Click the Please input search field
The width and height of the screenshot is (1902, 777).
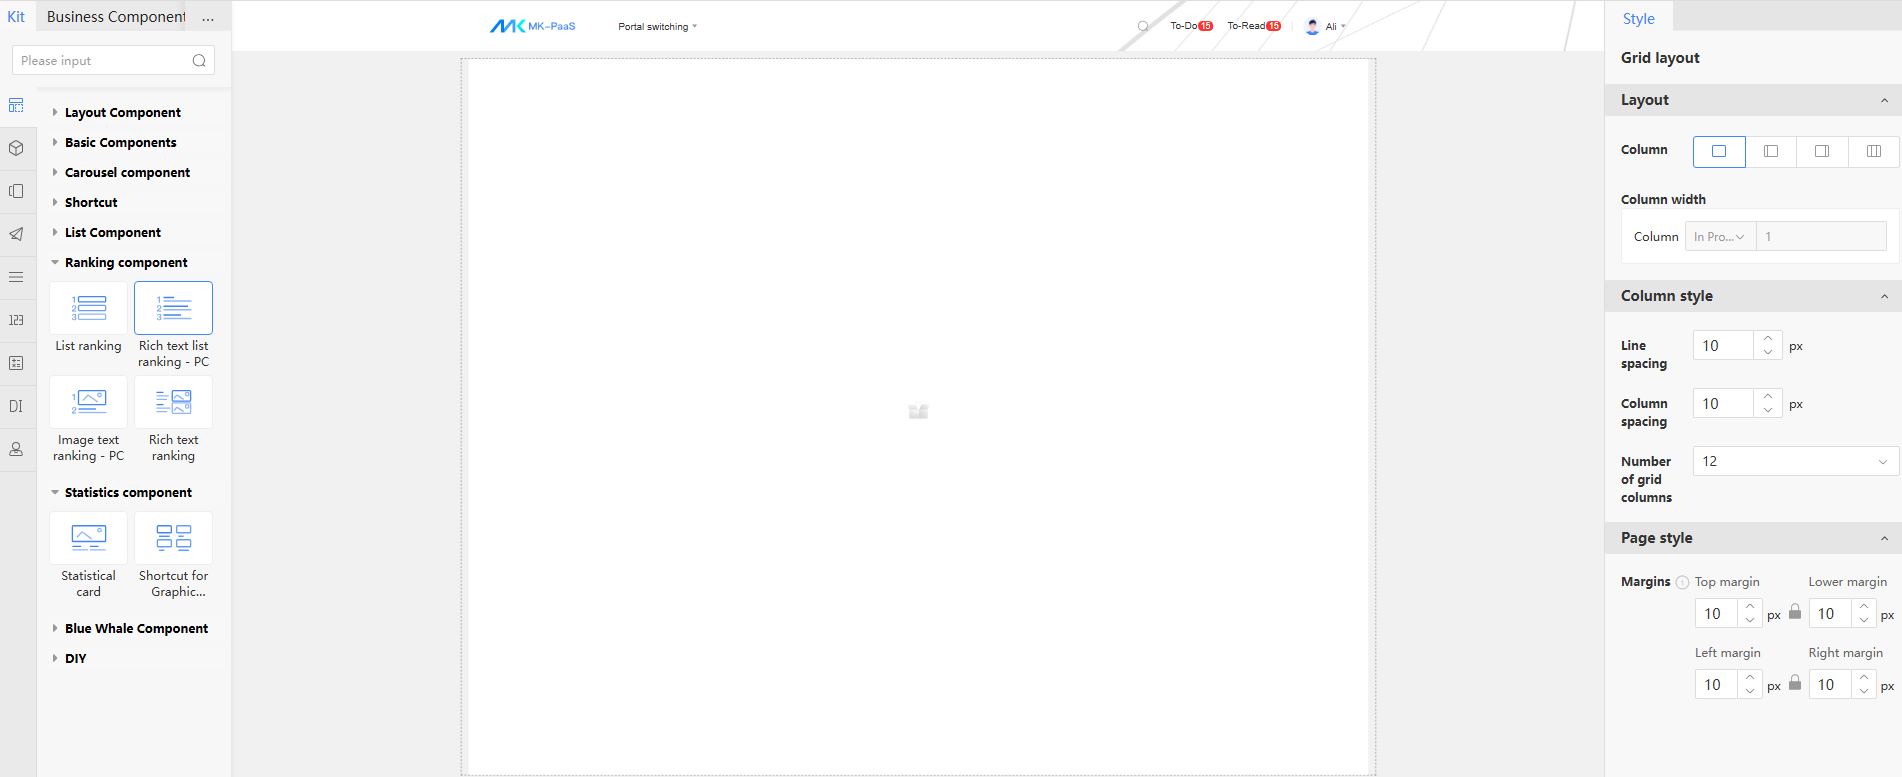(103, 61)
